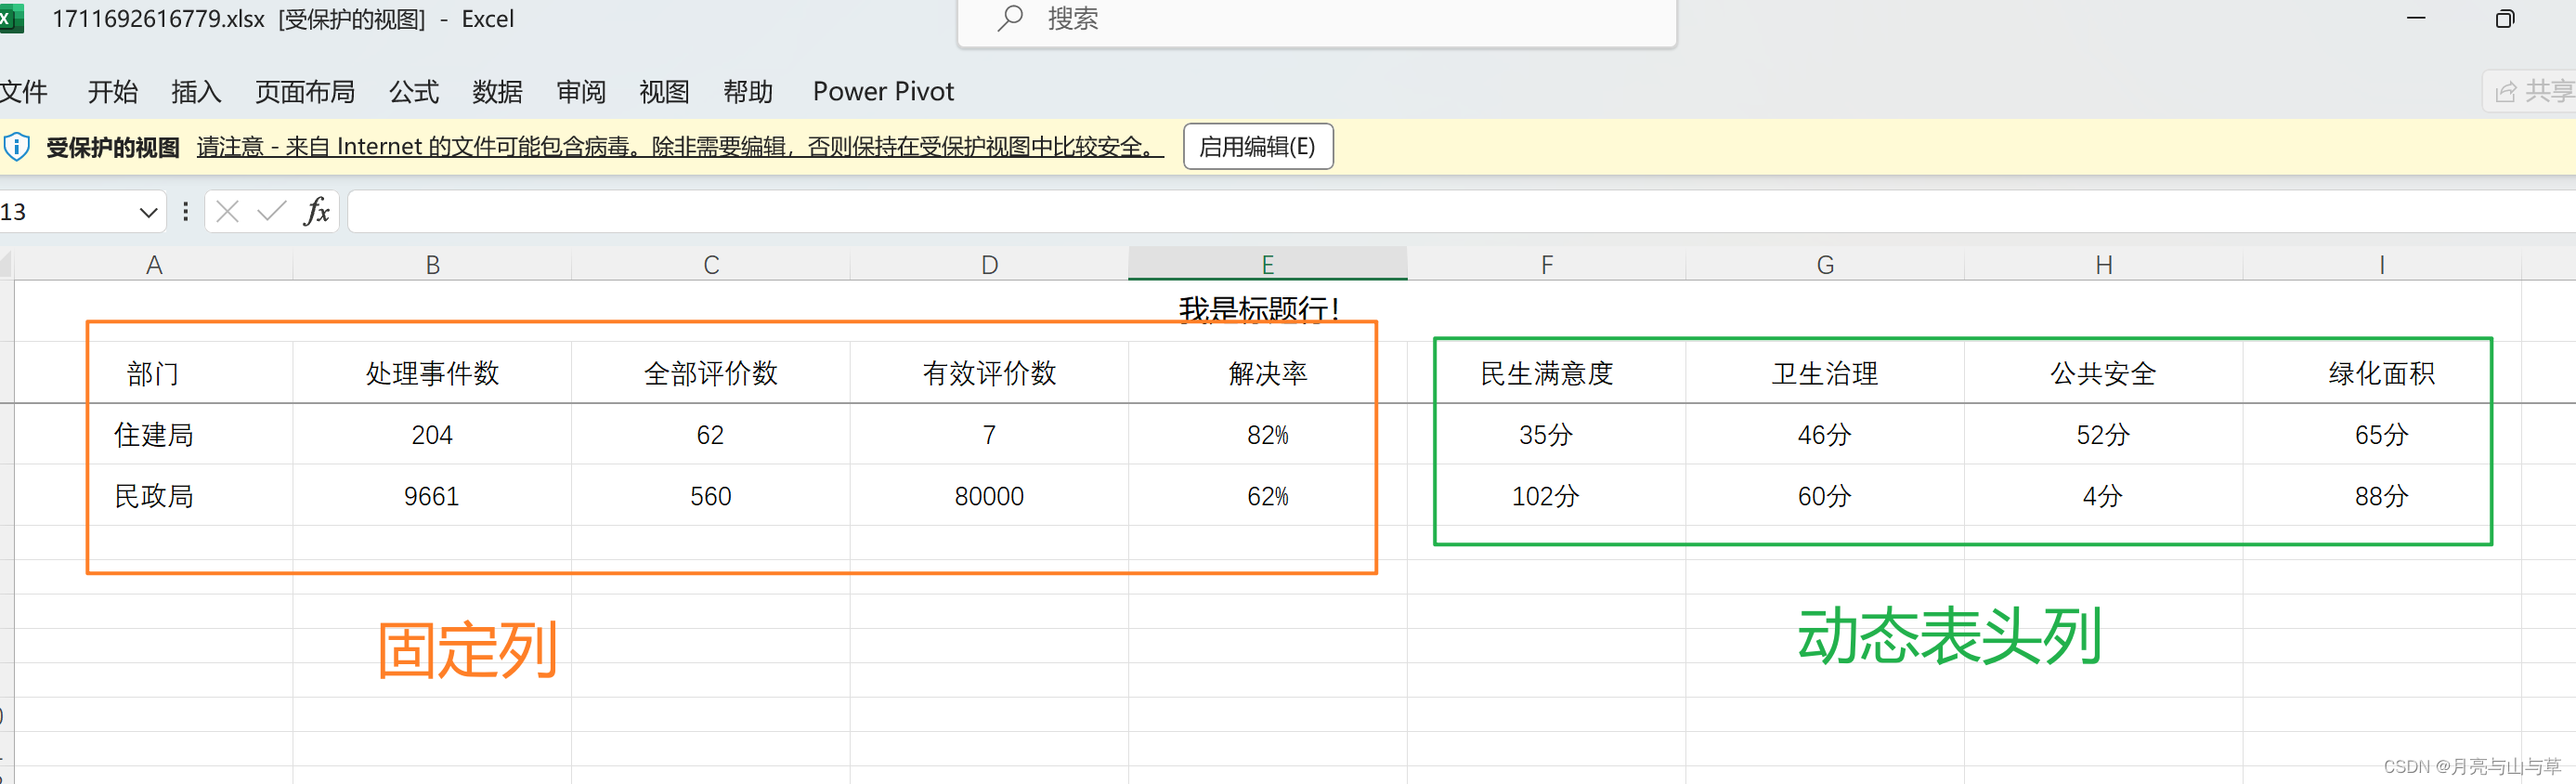Screen dimensions: 2576x784
Task: Click the 解决率 header cell
Action: pyautogui.click(x=1268, y=373)
